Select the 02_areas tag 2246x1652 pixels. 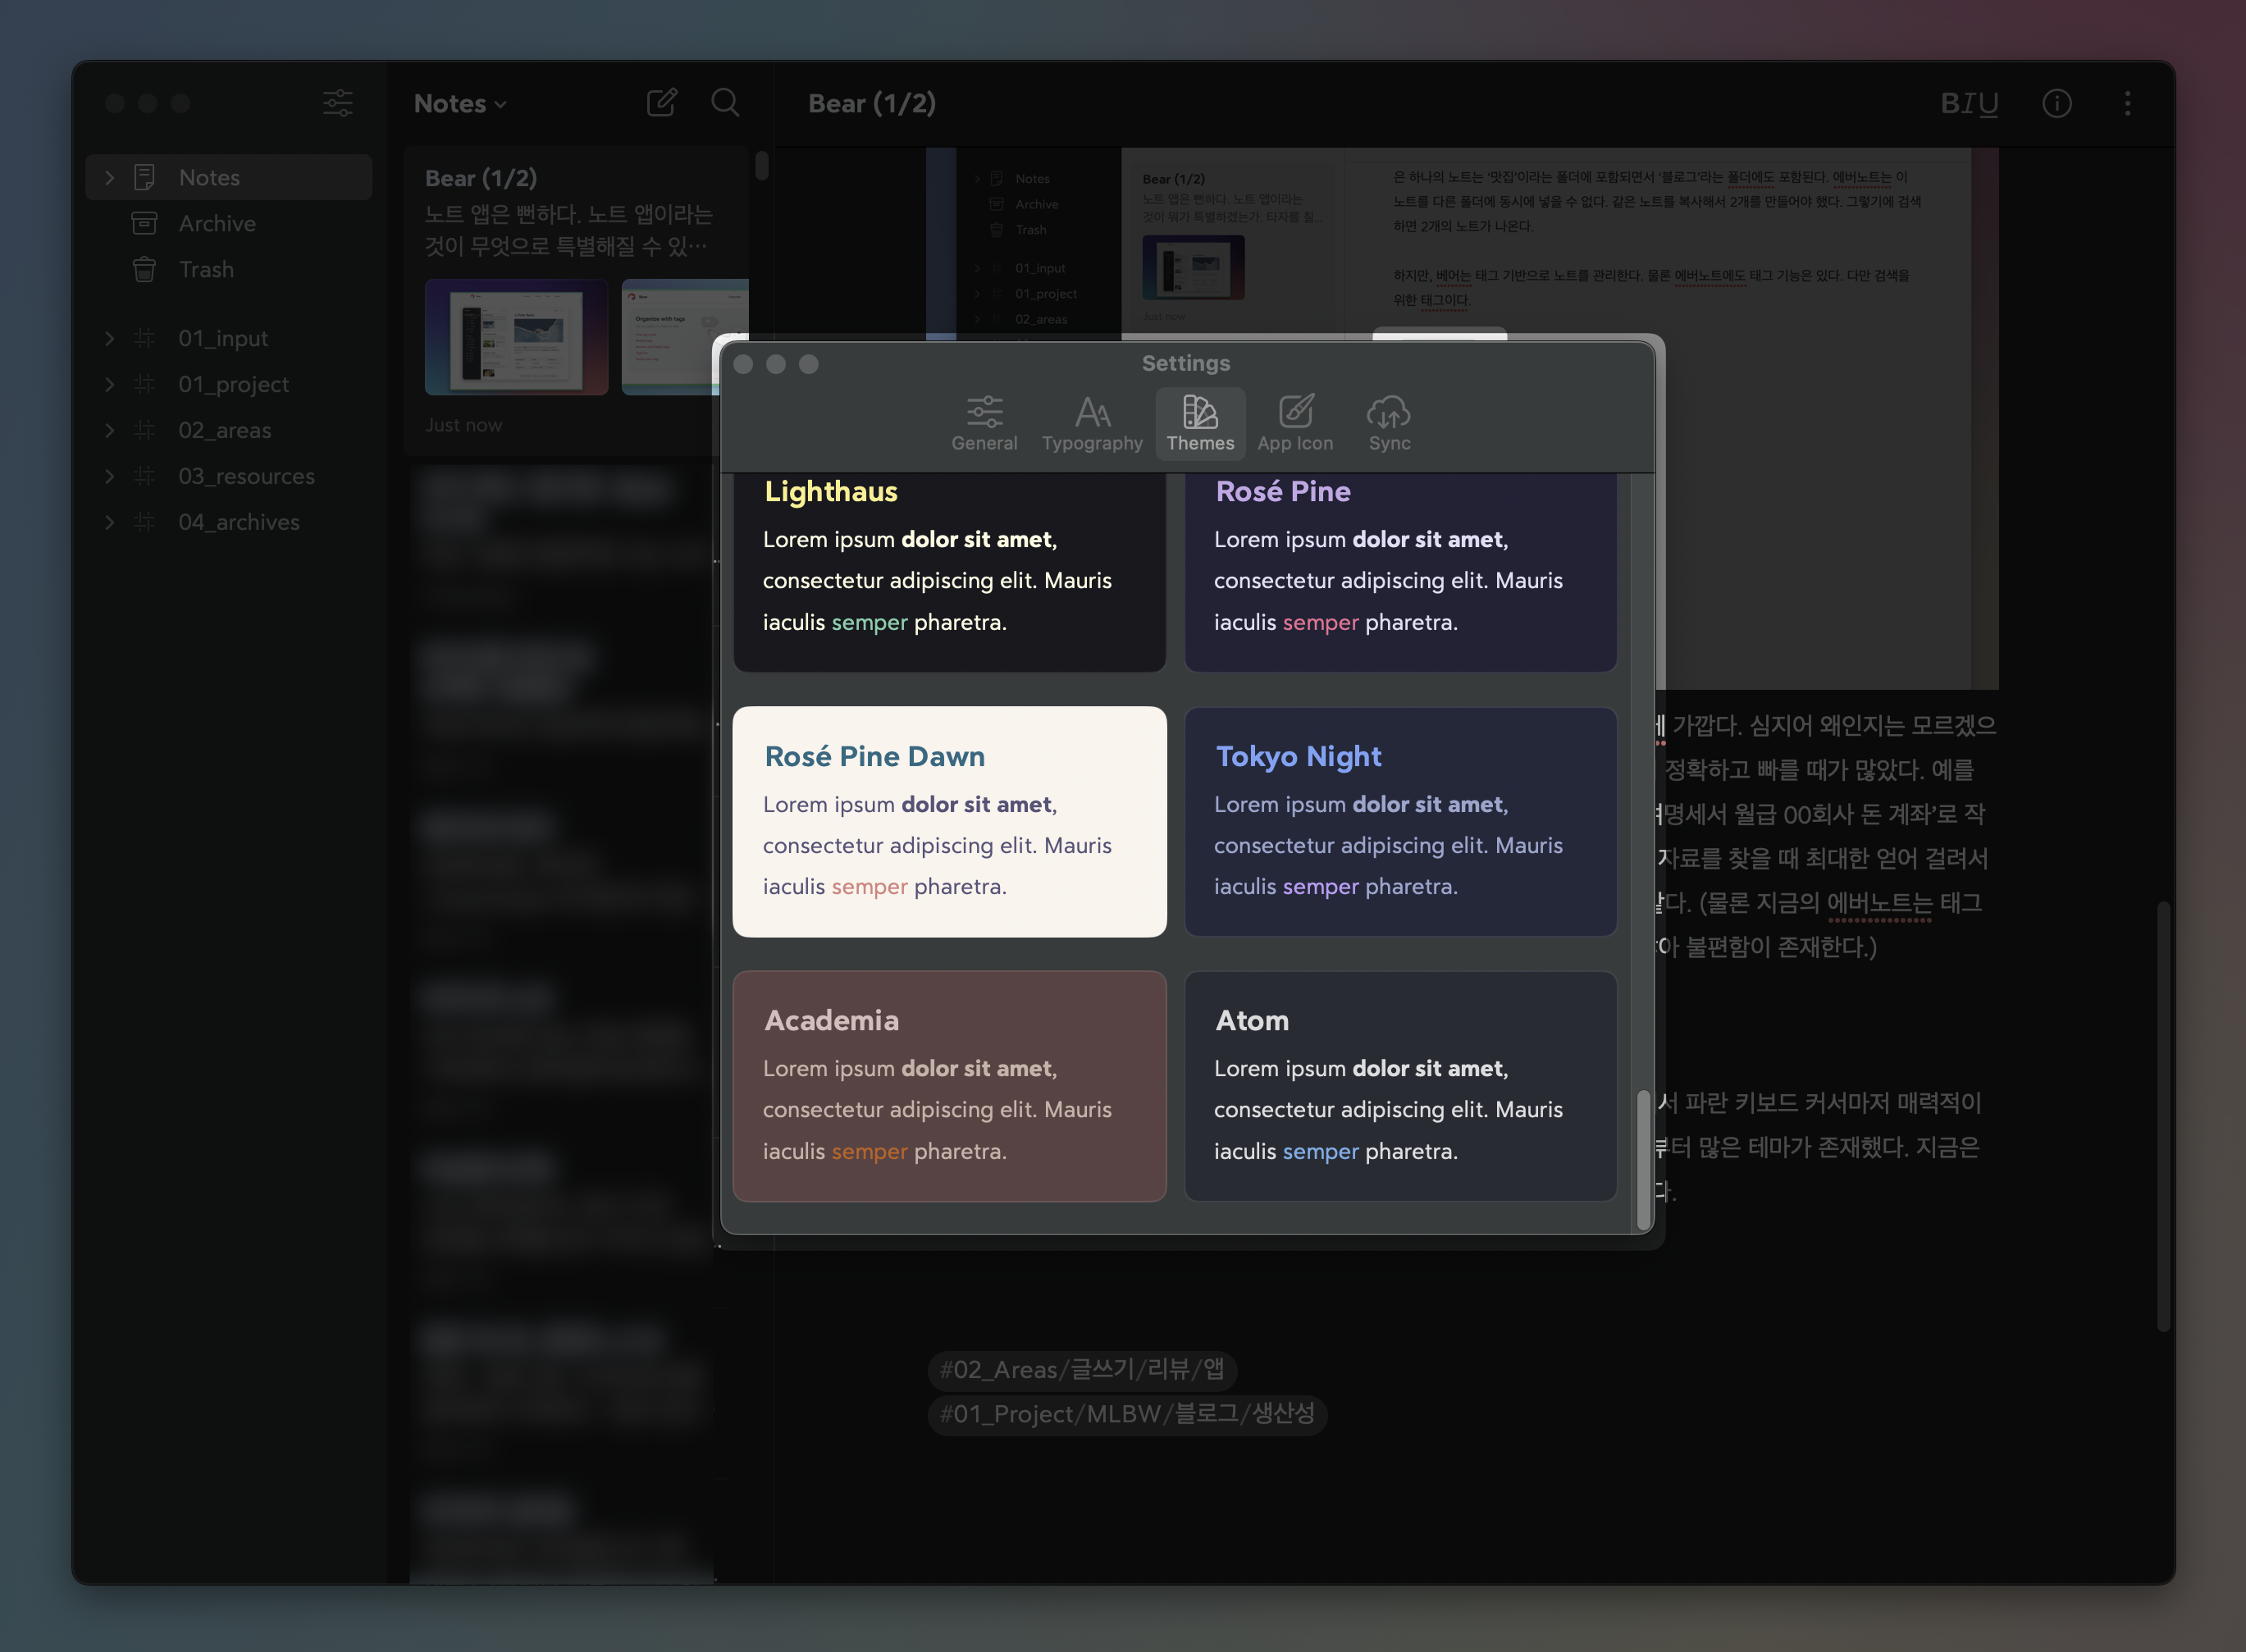click(225, 431)
